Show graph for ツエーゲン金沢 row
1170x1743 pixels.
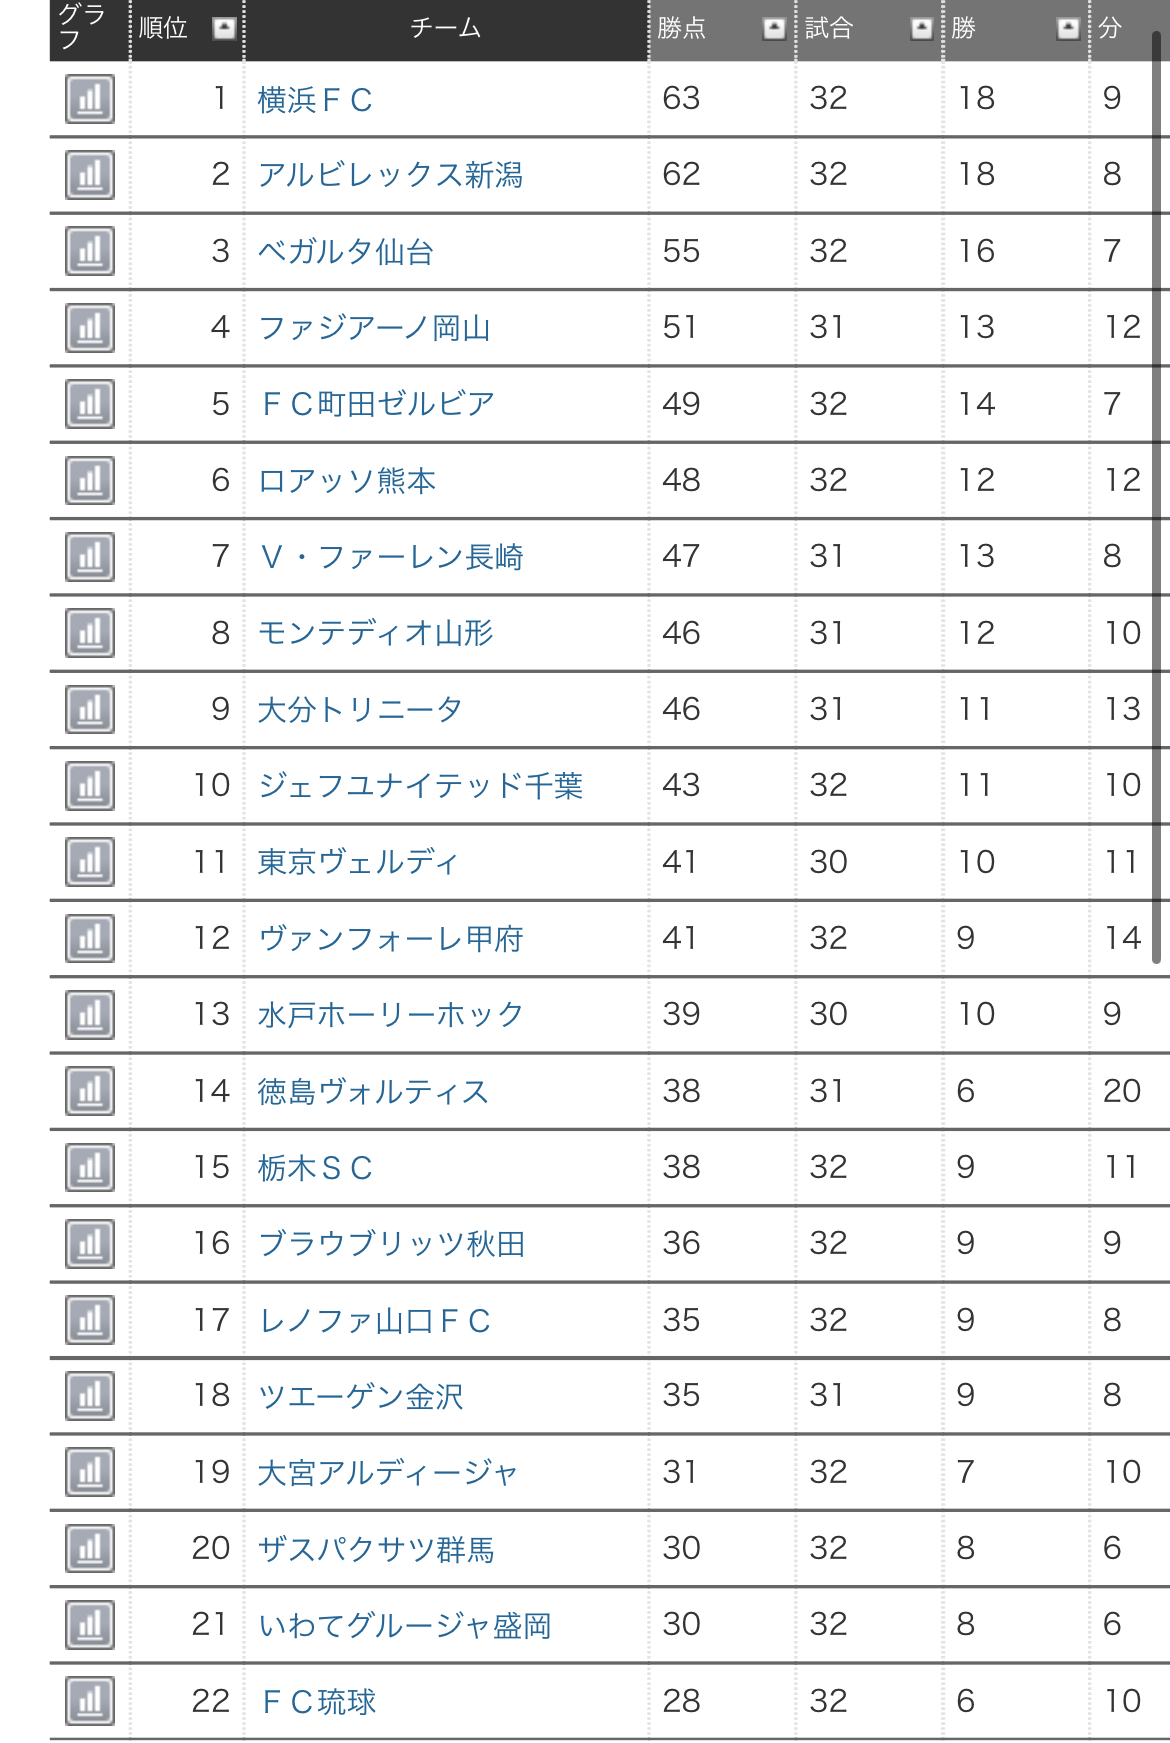tap(90, 1396)
